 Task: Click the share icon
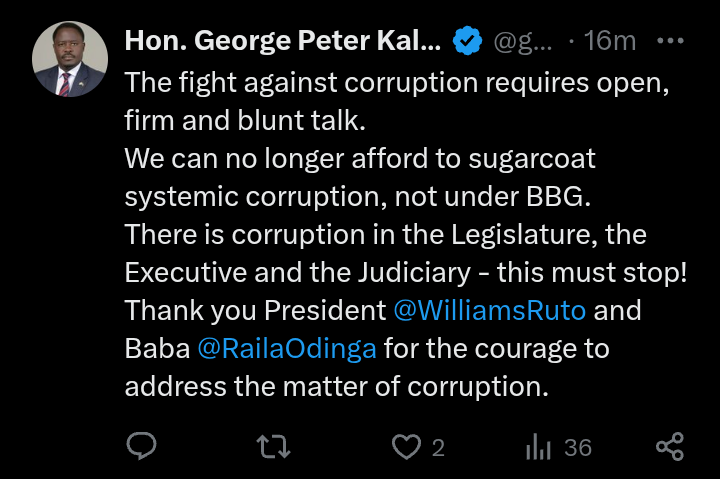[669, 447]
